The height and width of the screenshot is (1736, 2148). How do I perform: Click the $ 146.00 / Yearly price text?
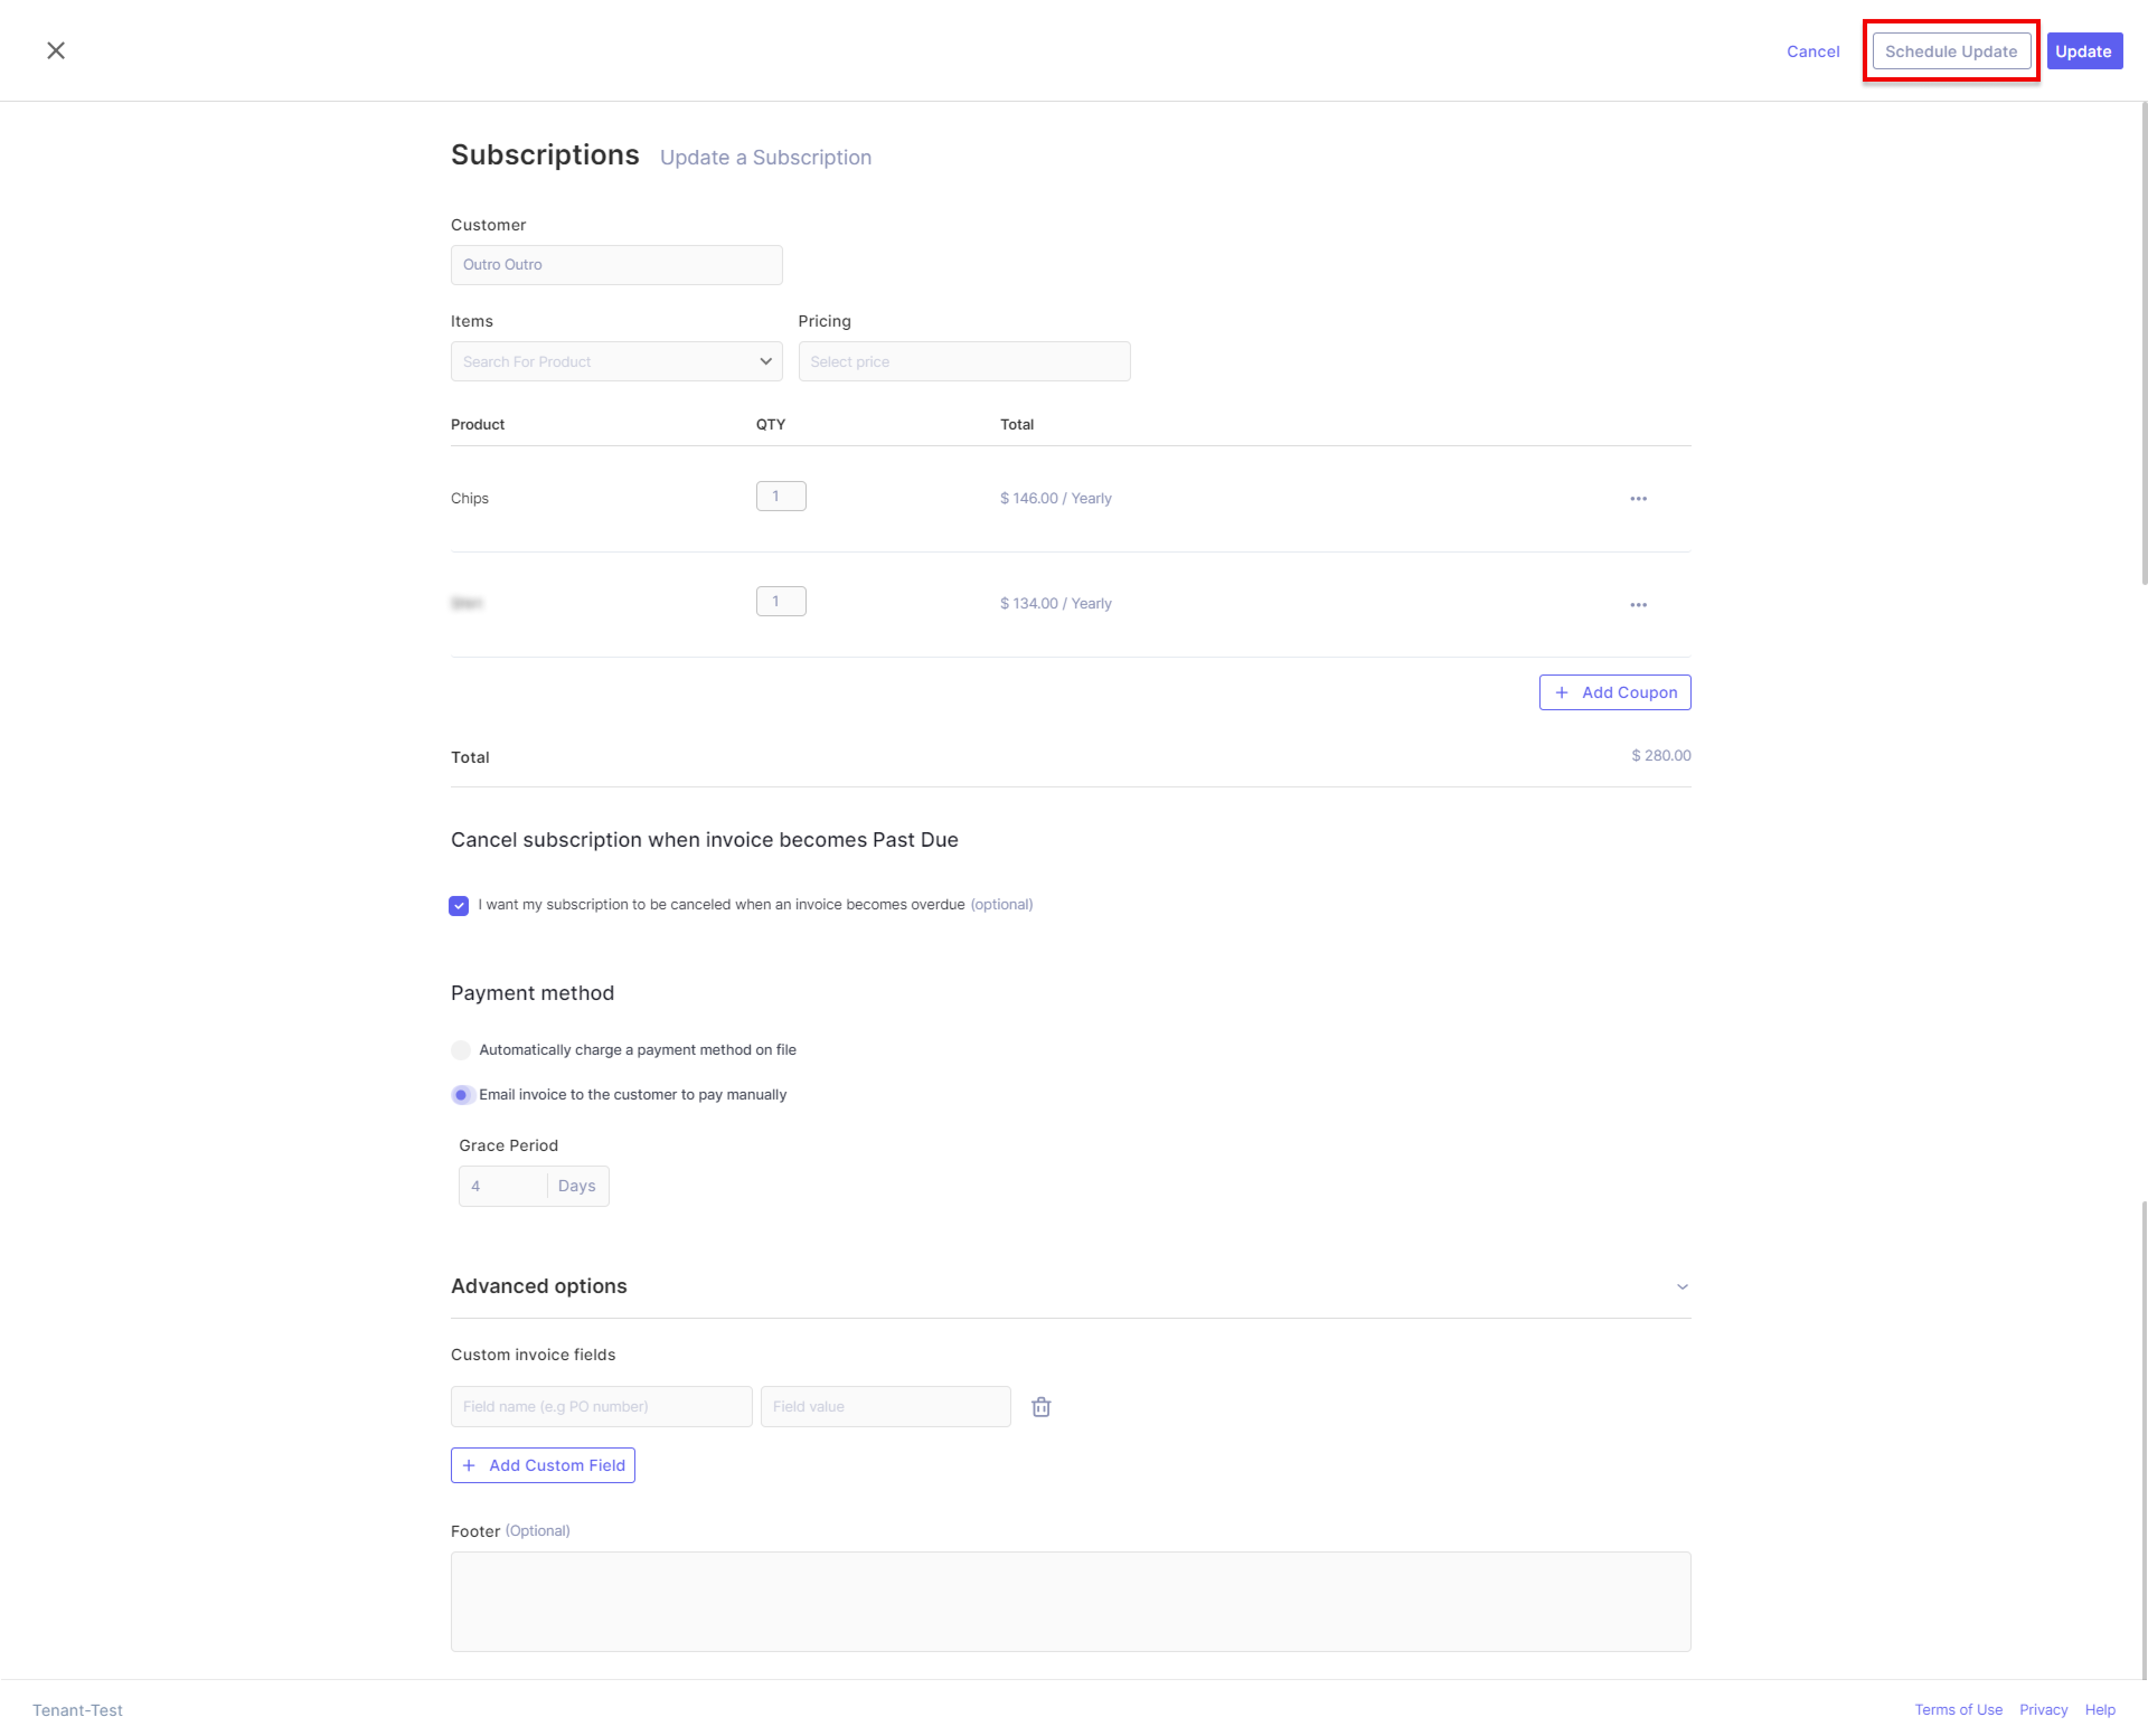point(1055,498)
